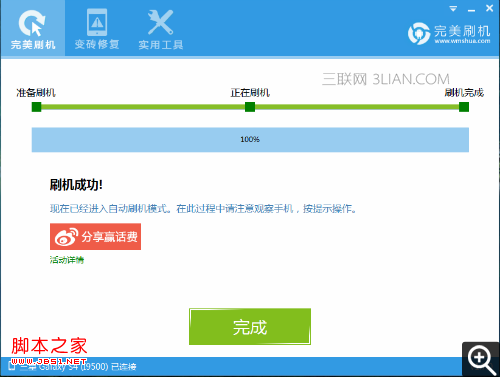
Task: Switch to the 变砖修复 tab
Action: (97, 29)
